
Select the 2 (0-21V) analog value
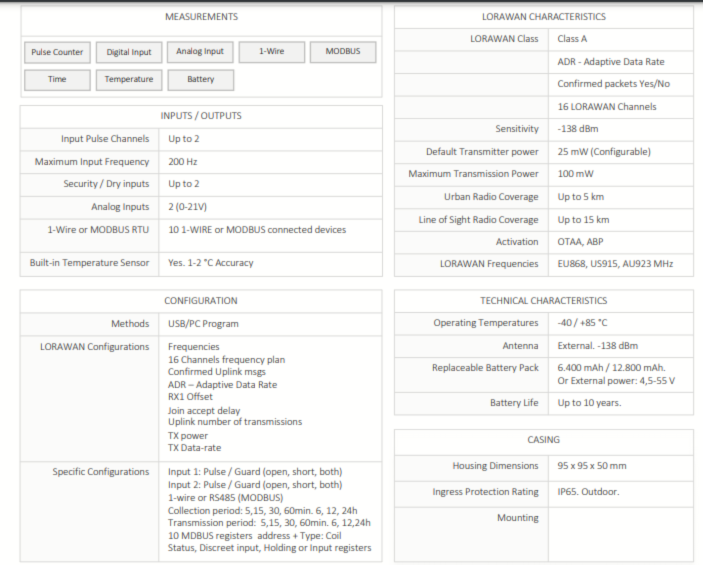click(x=187, y=207)
